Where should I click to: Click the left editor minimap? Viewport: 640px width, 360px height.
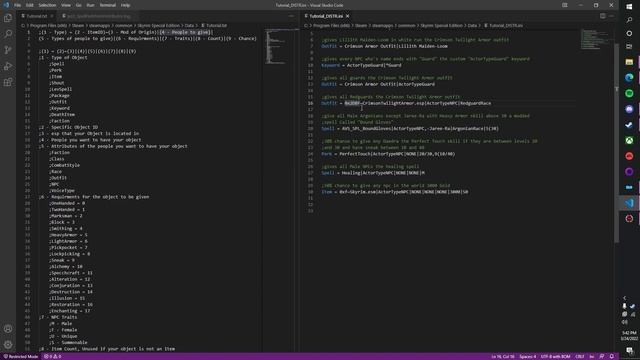click(281, 46)
